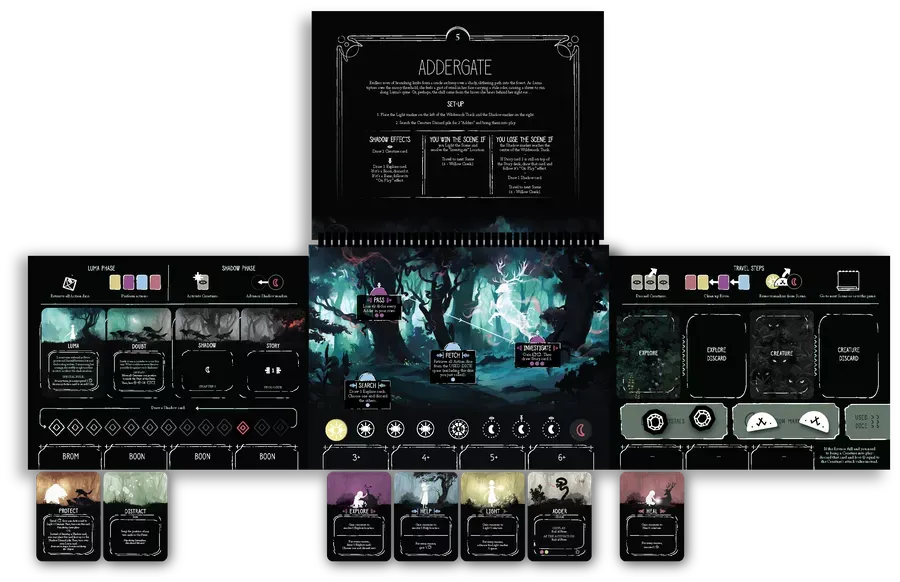Click the Used Dice area
This screenshot has width=900, height=582.
coord(867,421)
